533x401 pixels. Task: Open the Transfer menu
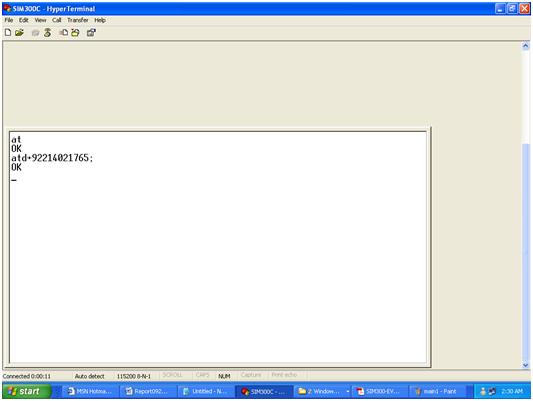pyautogui.click(x=78, y=20)
